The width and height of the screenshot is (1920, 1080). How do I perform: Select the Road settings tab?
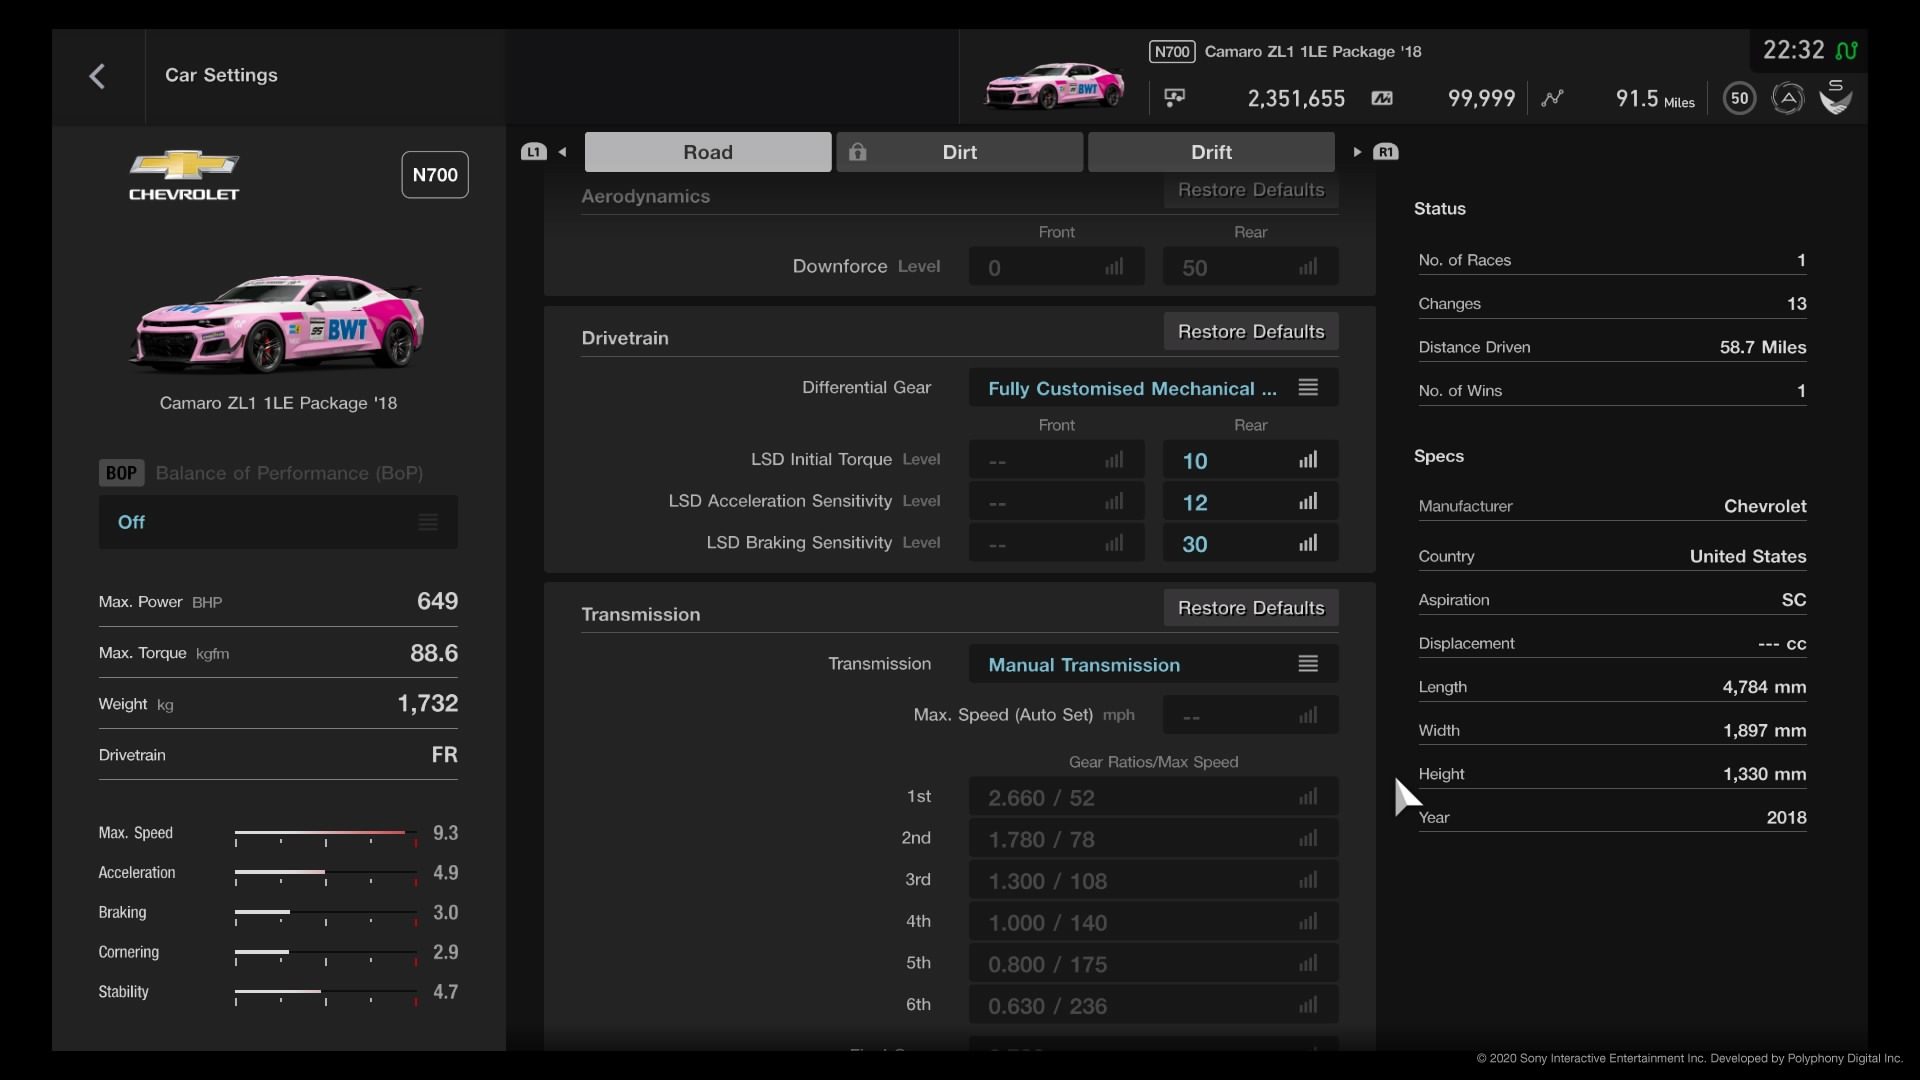(708, 152)
